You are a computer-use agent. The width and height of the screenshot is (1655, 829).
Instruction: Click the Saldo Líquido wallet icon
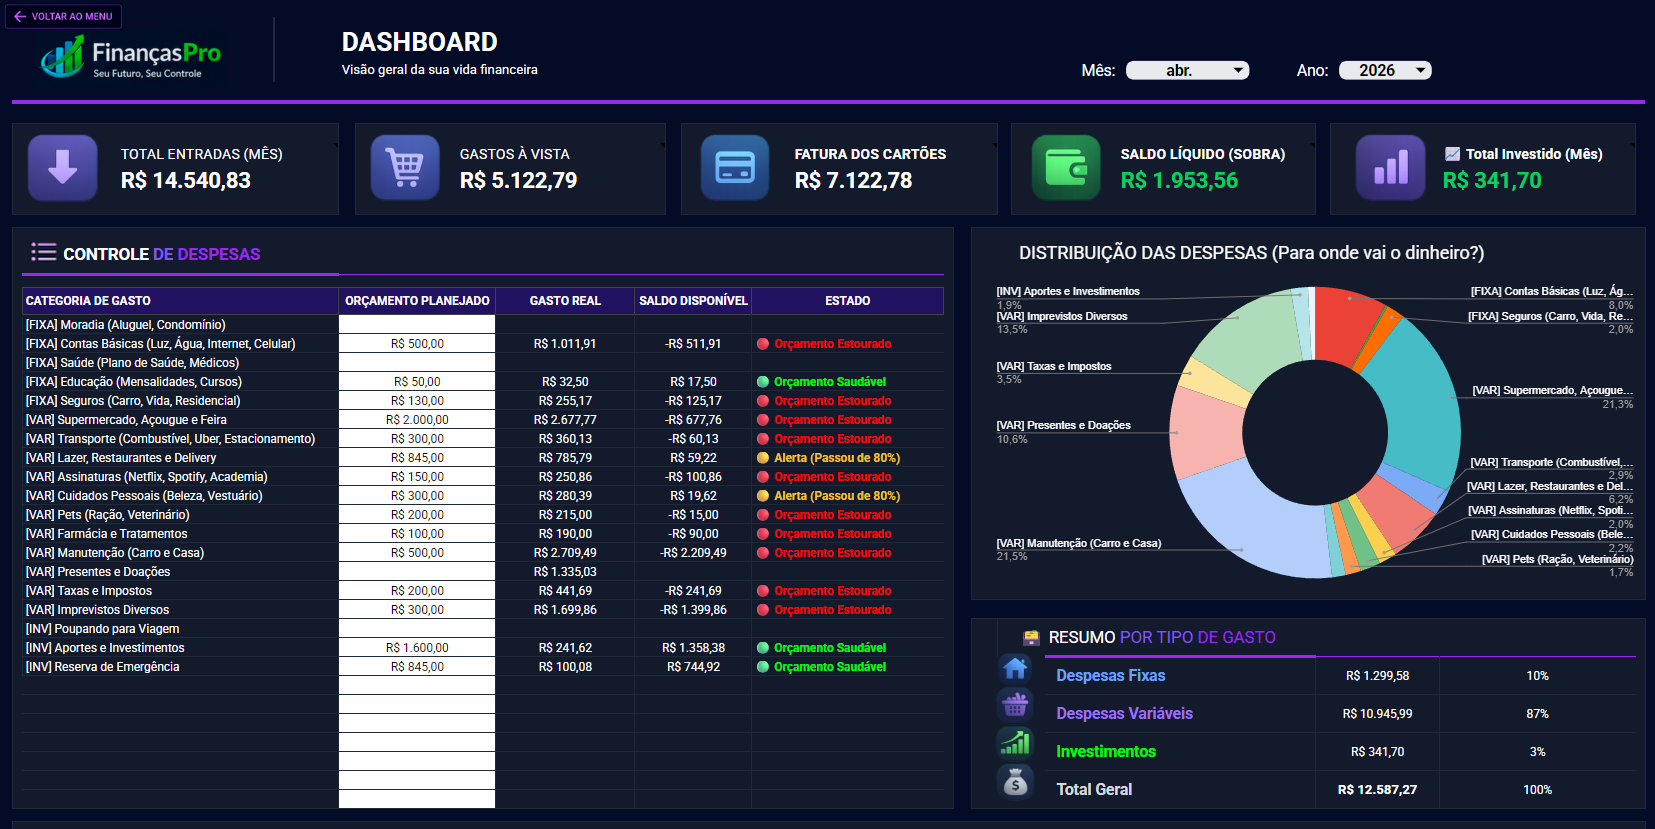(x=1066, y=167)
